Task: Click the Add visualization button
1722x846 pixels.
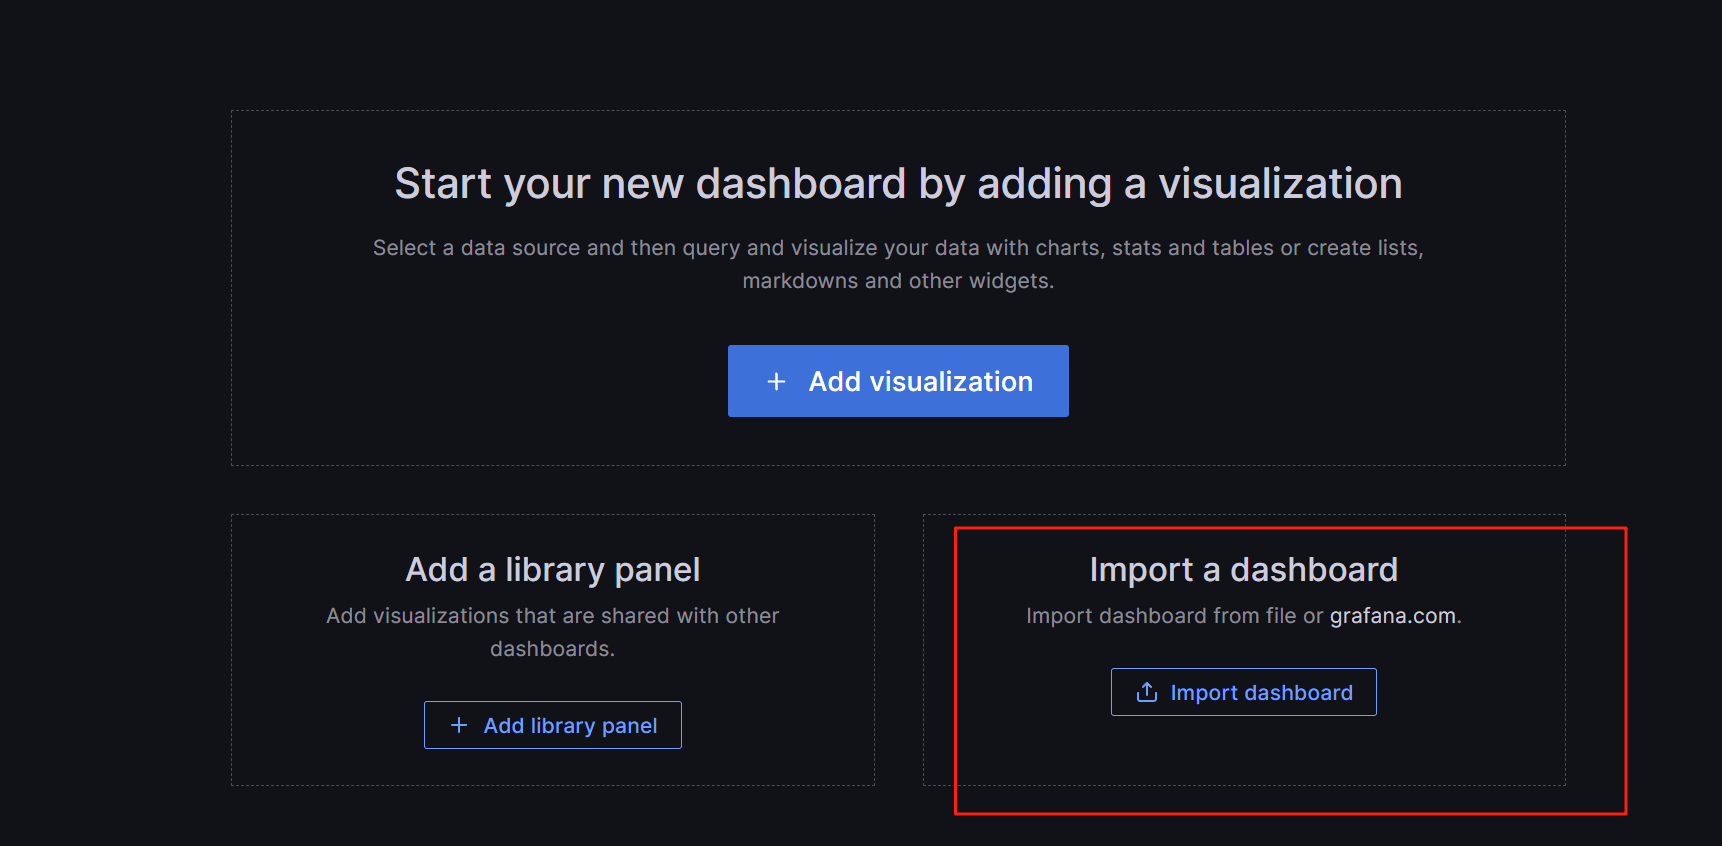Action: (x=898, y=381)
